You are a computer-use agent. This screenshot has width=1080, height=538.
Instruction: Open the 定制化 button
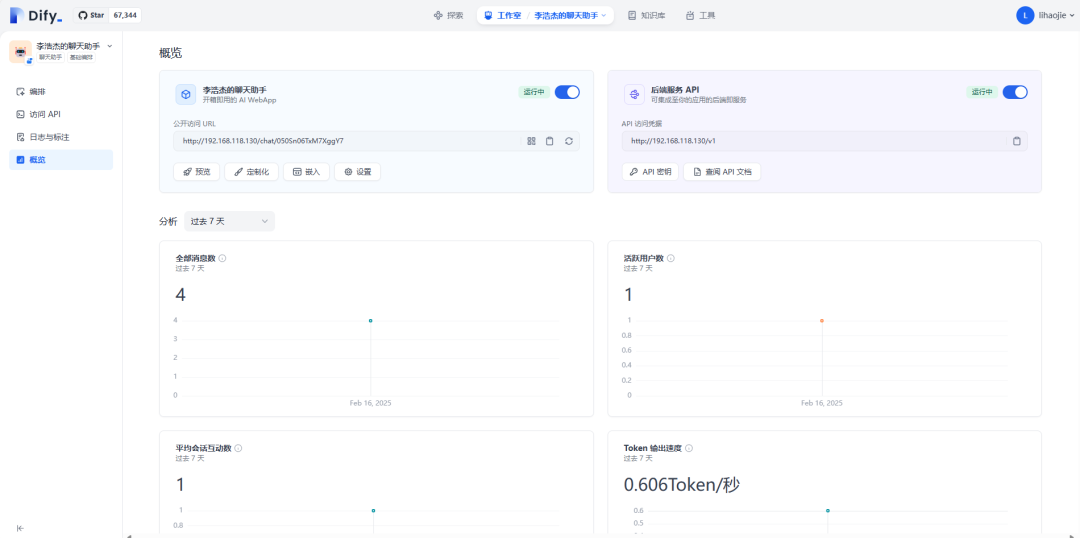click(251, 172)
